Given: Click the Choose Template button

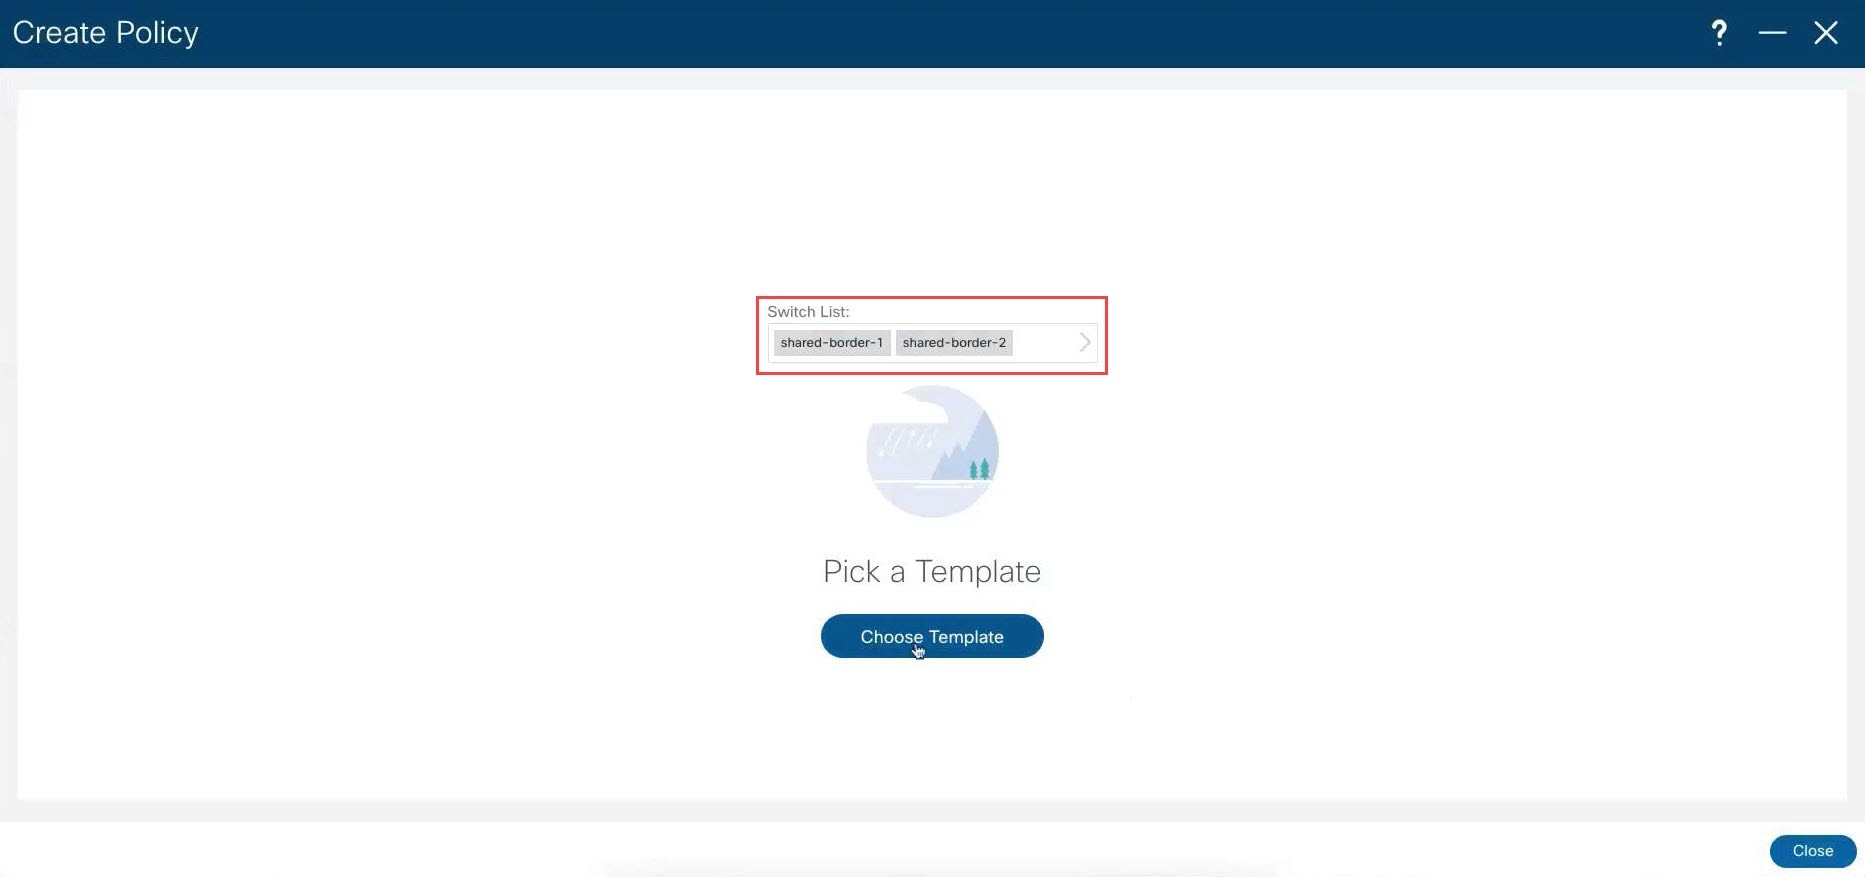Looking at the screenshot, I should coord(932,636).
